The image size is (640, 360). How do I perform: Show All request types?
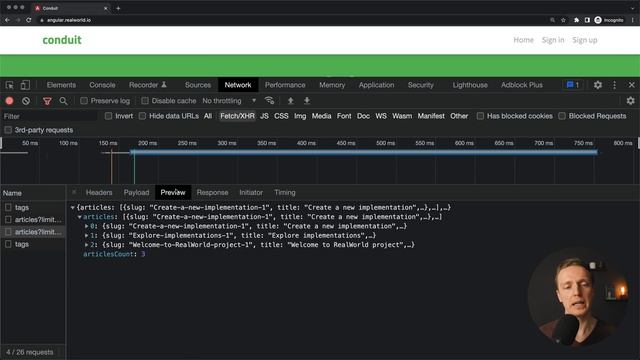point(208,116)
